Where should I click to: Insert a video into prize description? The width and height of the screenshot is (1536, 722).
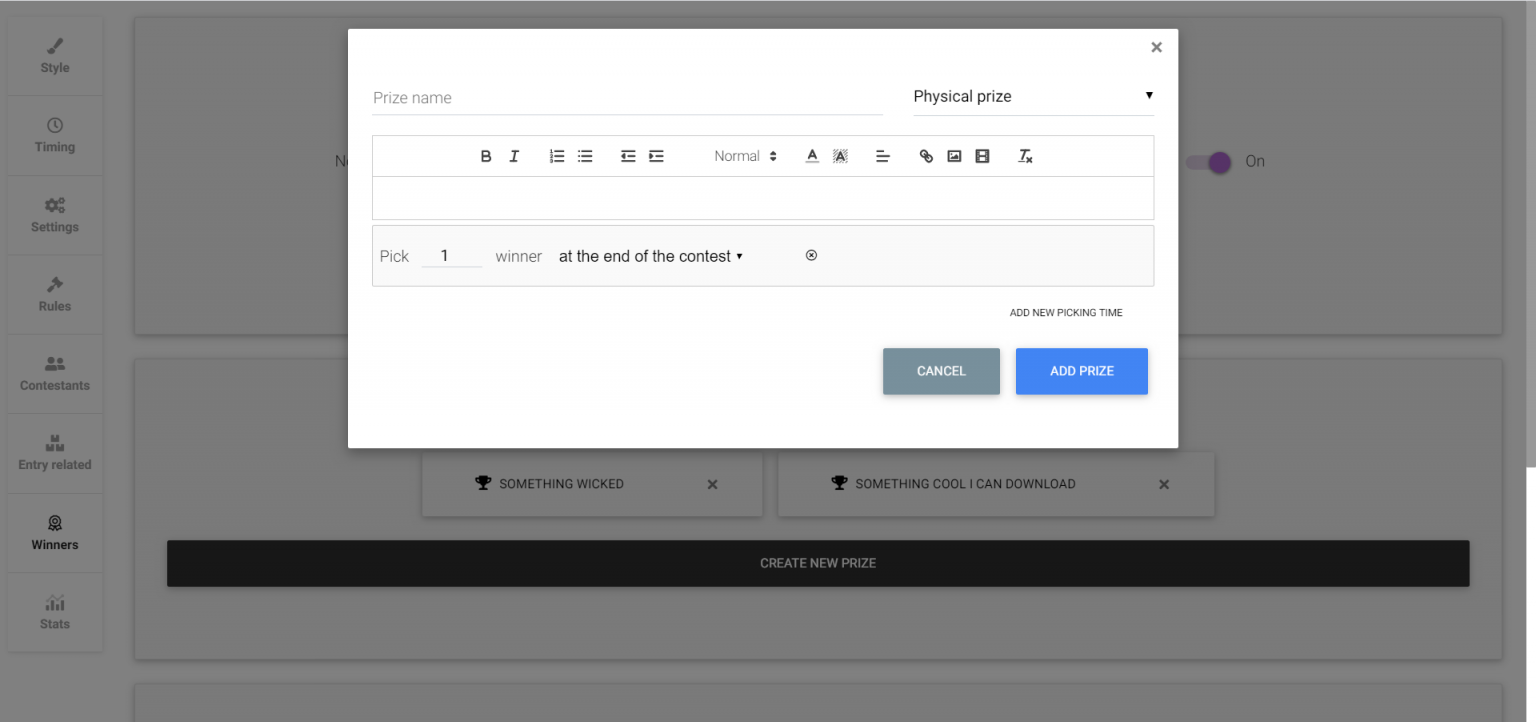pyautogui.click(x=982, y=156)
